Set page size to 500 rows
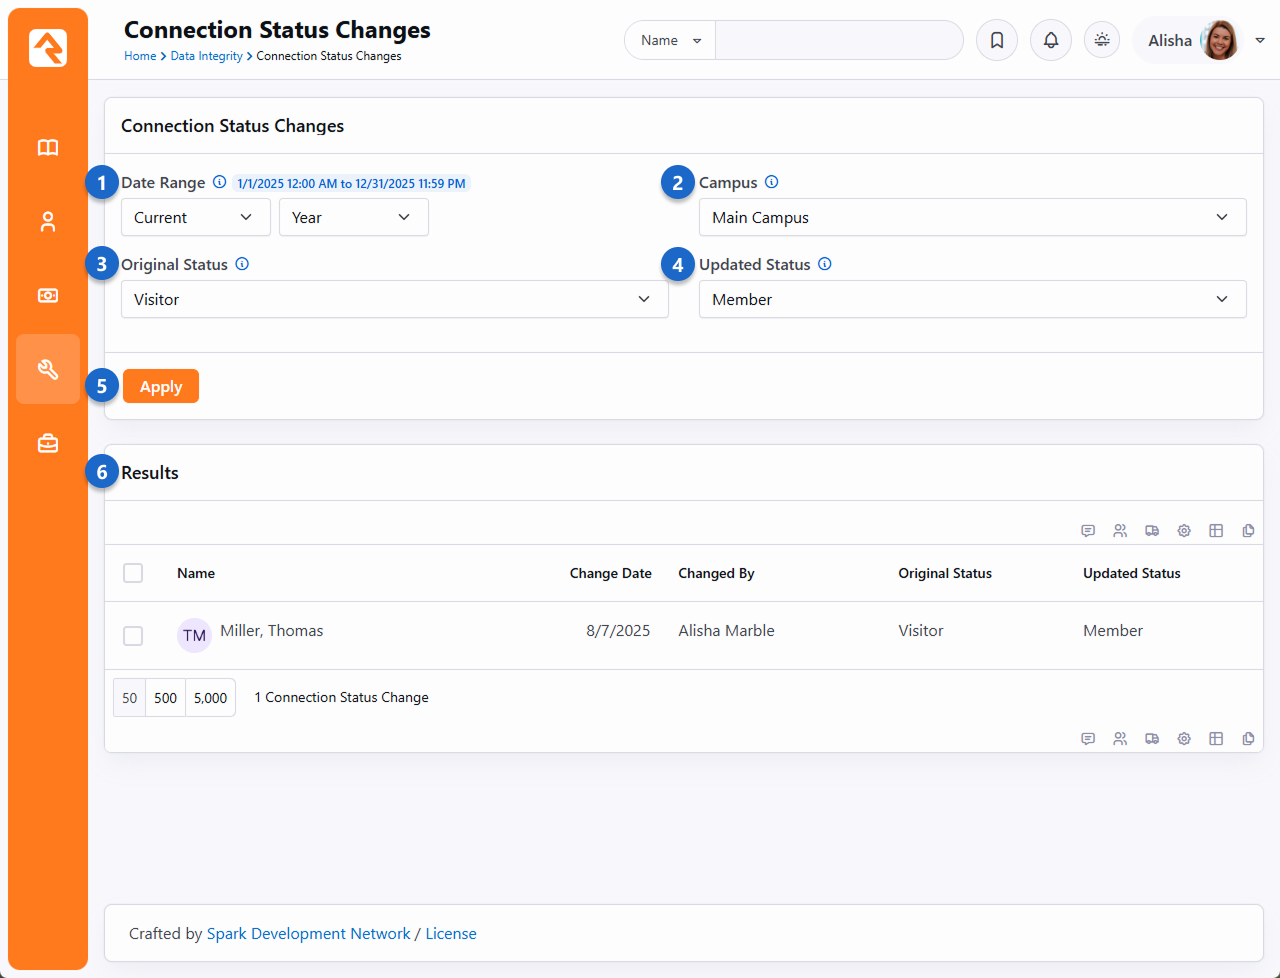 pos(166,698)
